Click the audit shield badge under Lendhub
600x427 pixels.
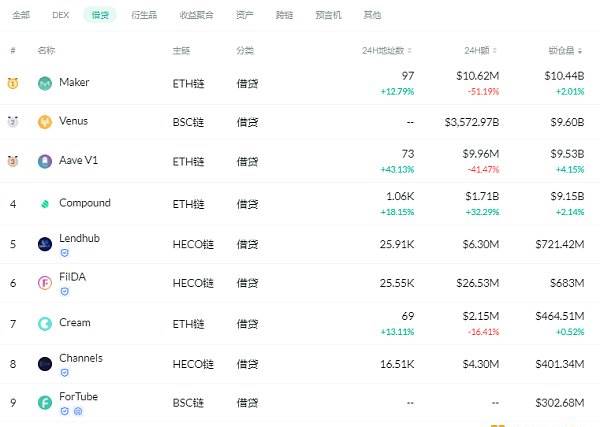(65, 253)
